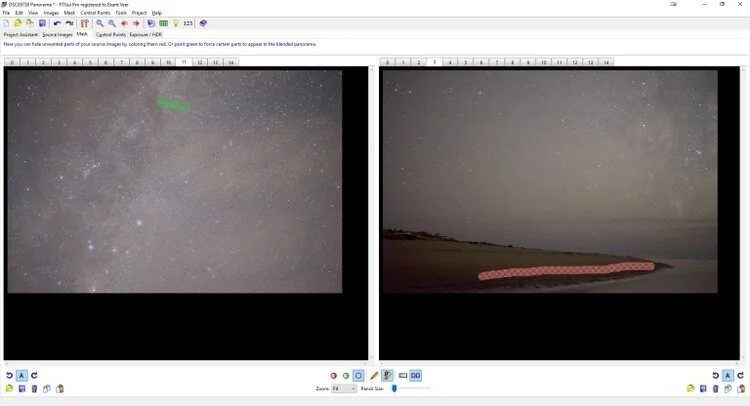Redo action in the top toolbar
750x406 pixels.
click(69, 23)
